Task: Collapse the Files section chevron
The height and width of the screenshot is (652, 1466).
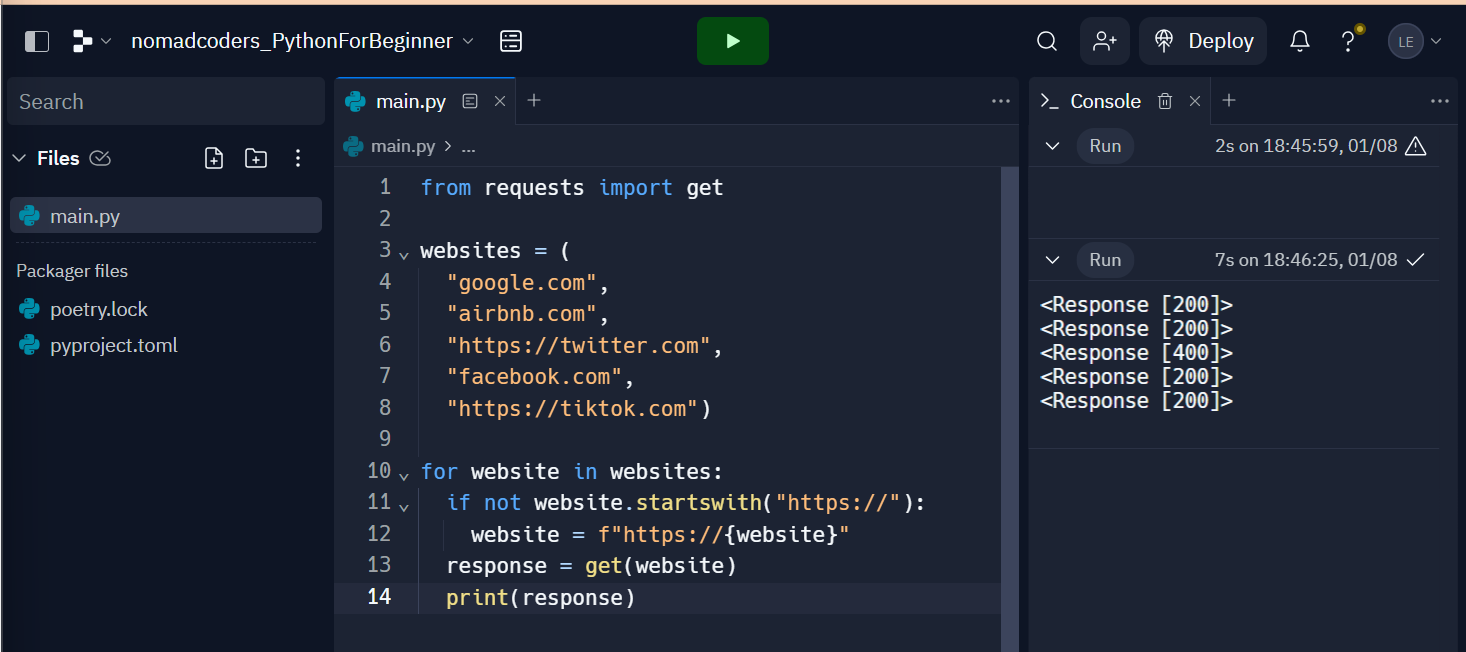Action: pos(18,158)
